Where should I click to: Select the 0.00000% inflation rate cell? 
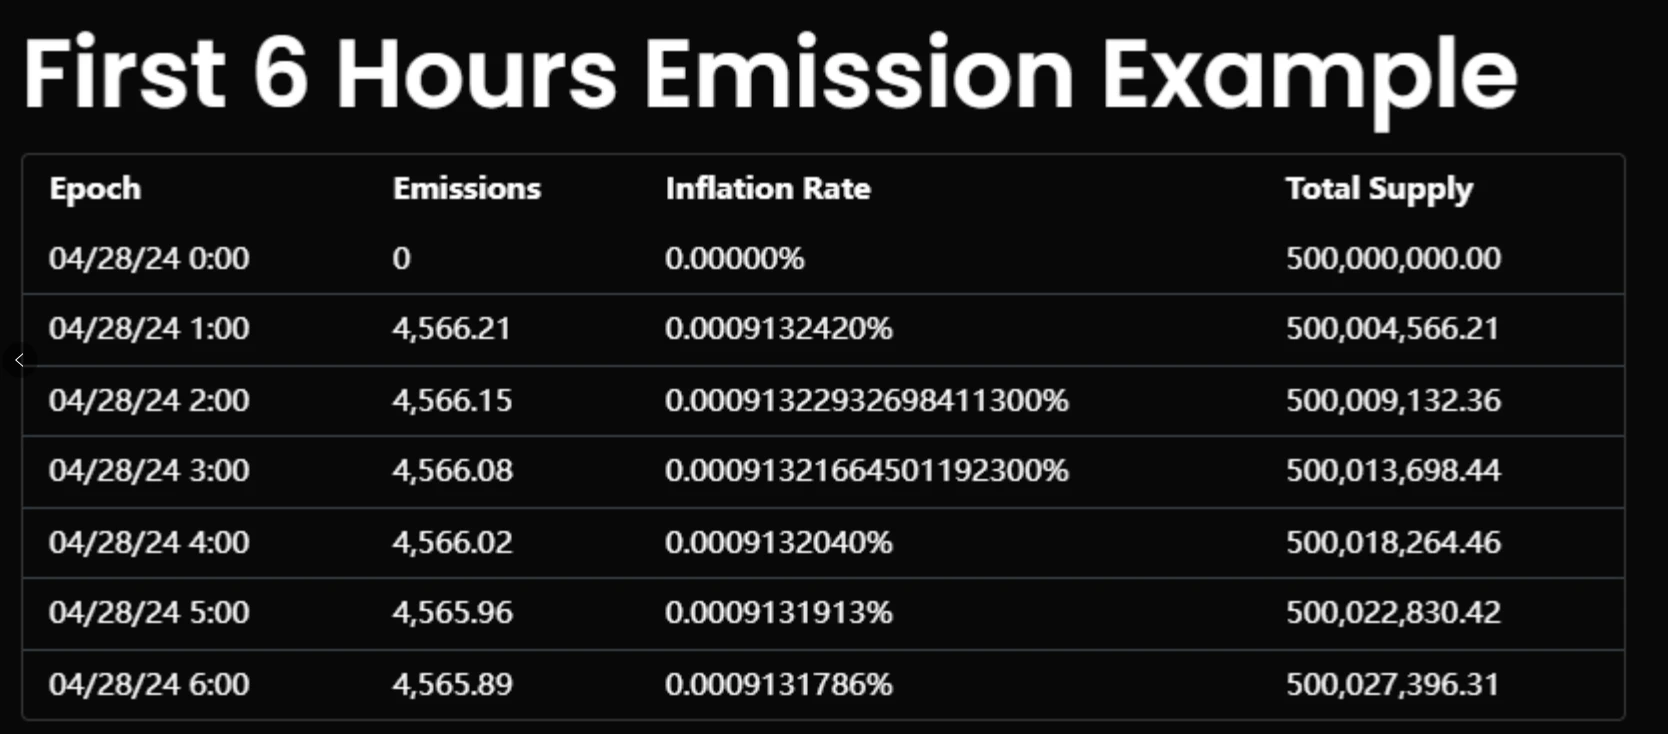pos(734,259)
